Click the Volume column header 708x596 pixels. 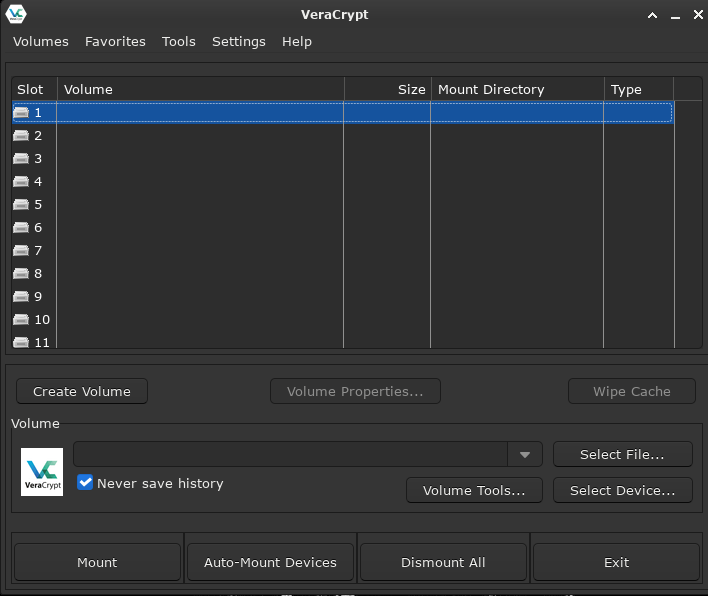200,89
